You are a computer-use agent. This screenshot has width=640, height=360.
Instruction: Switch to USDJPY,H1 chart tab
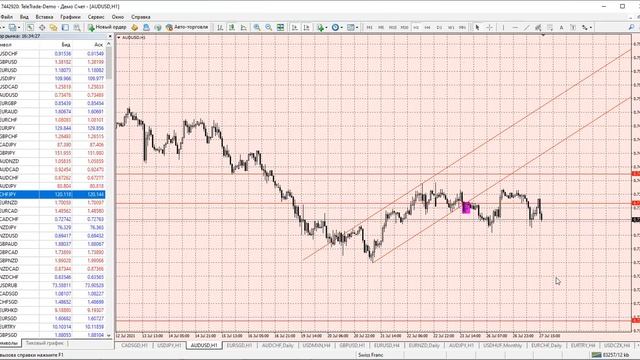click(x=169, y=345)
